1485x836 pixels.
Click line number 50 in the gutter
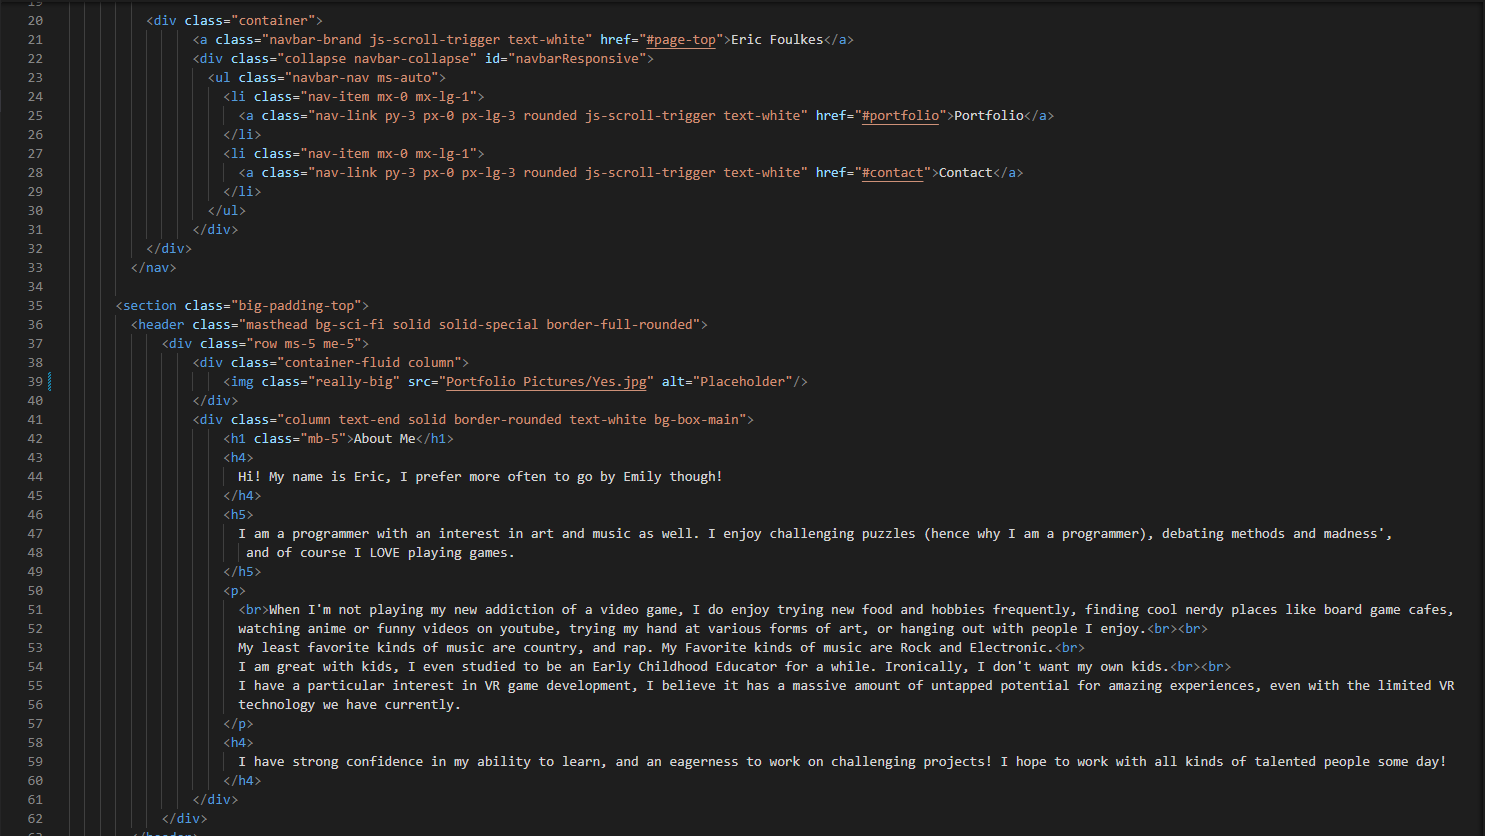pos(35,591)
